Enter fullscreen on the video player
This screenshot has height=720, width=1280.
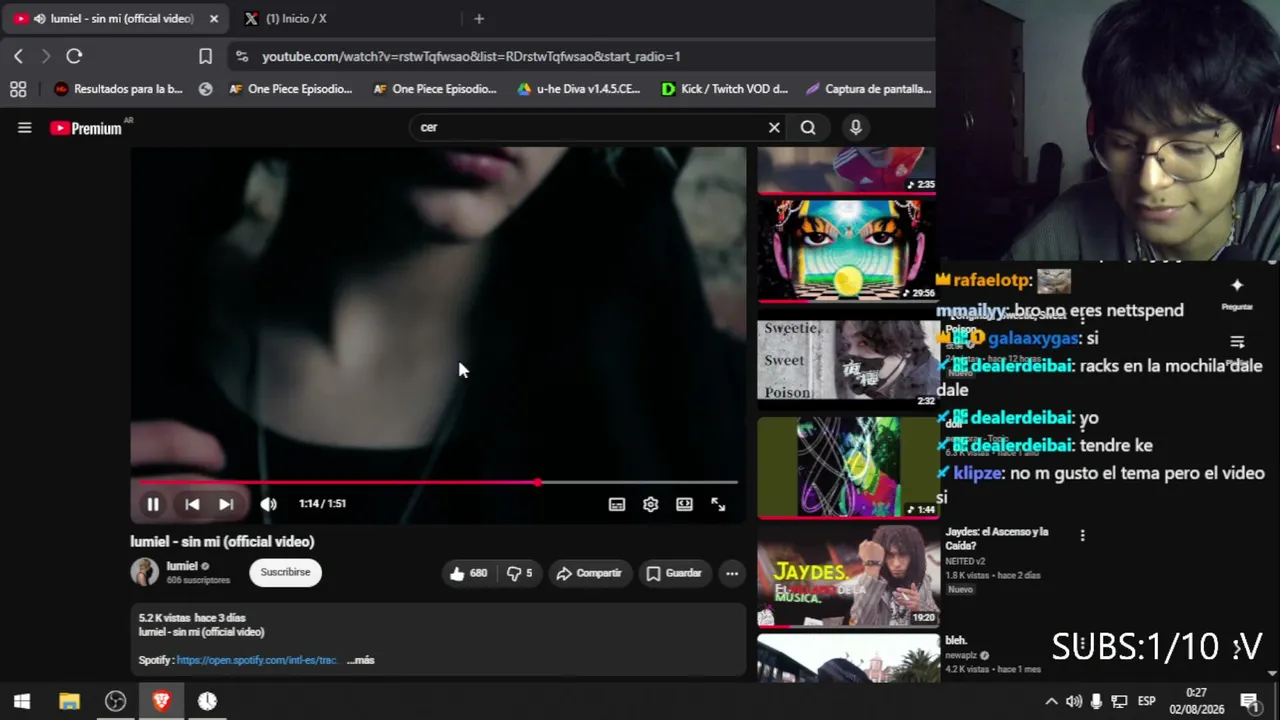pyautogui.click(x=718, y=505)
